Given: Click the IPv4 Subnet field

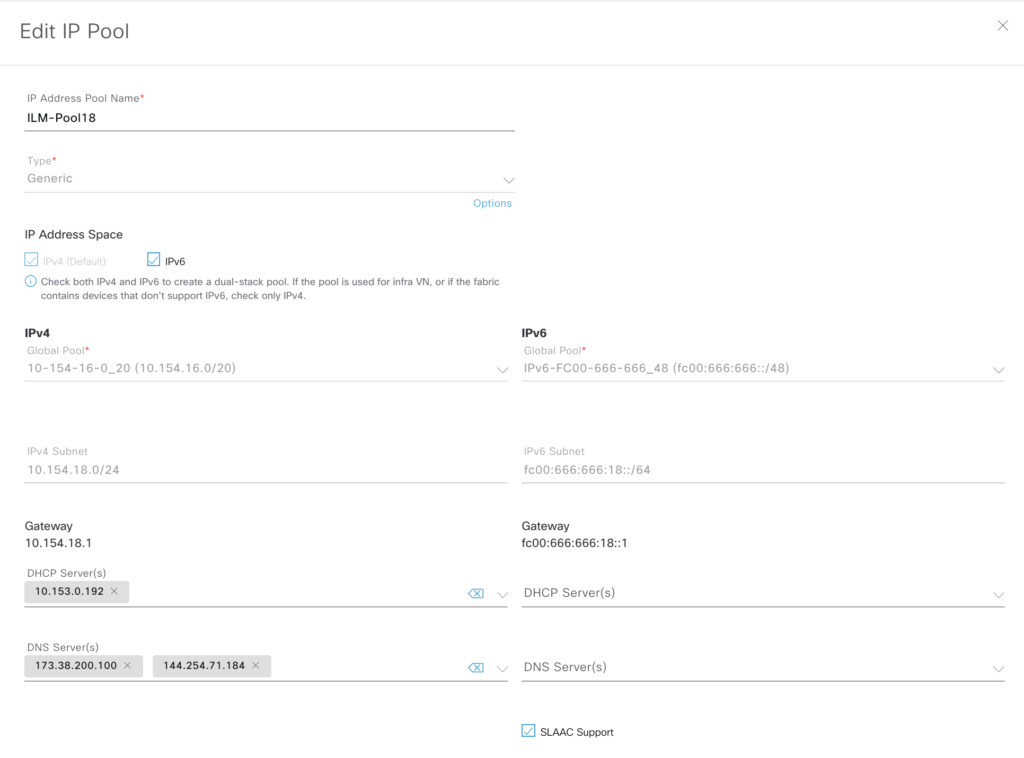Looking at the screenshot, I should click(265, 470).
